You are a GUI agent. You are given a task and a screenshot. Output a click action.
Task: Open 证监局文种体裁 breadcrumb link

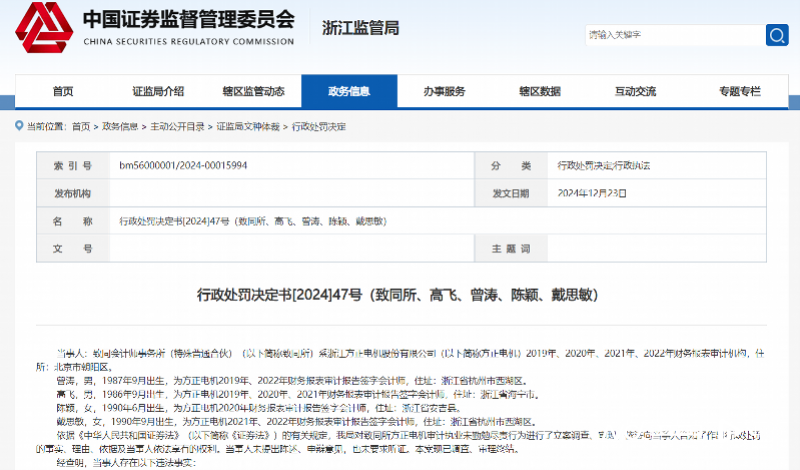click(248, 127)
